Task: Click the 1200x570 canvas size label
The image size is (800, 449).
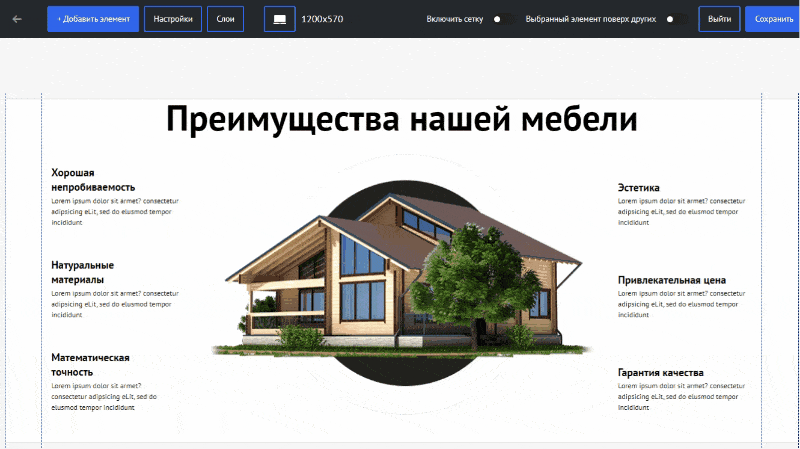Action: pyautogui.click(x=322, y=19)
